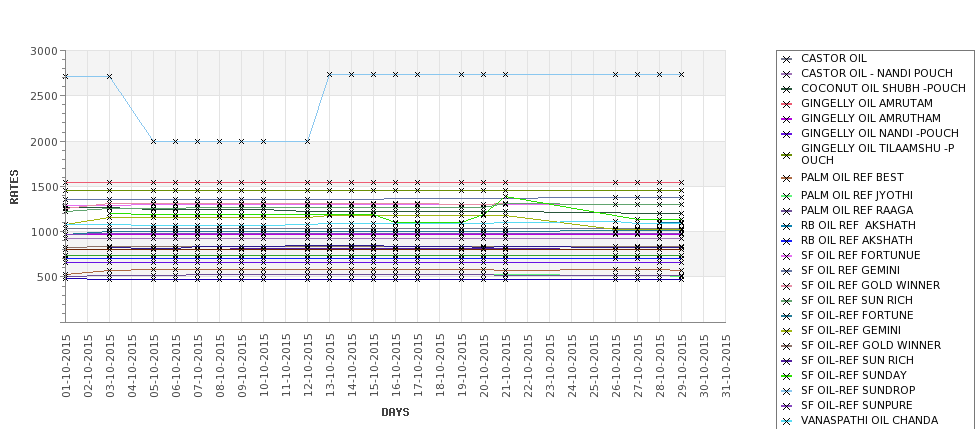Select SF OIL-REF SUNDAY legend label
975x429 pixels.
pyautogui.click(x=854, y=375)
